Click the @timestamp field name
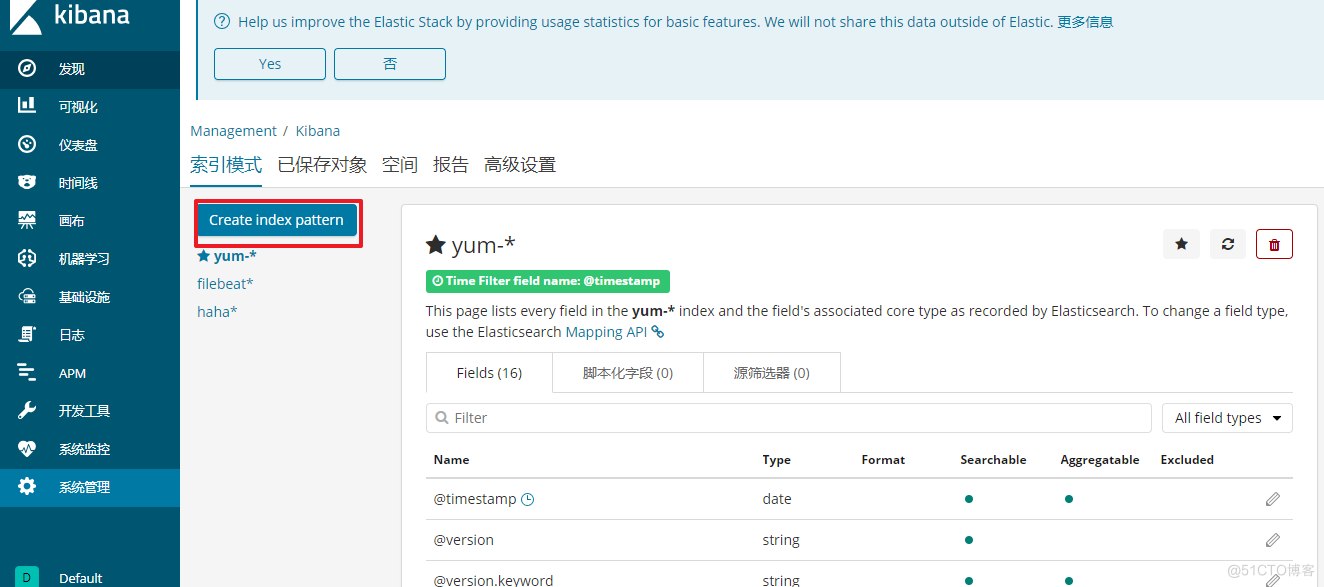Viewport: 1324px width, 587px height. tap(475, 499)
